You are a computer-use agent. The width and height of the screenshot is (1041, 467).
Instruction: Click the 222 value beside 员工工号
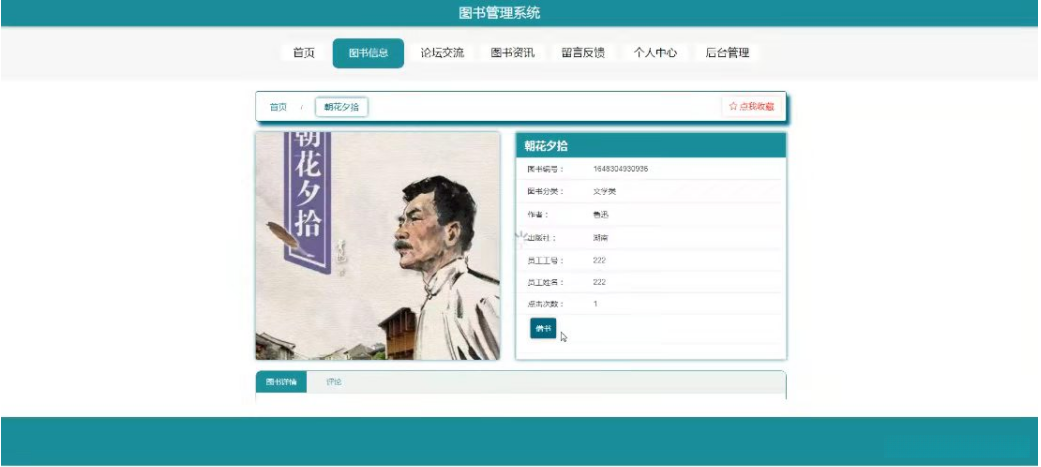tap(599, 260)
